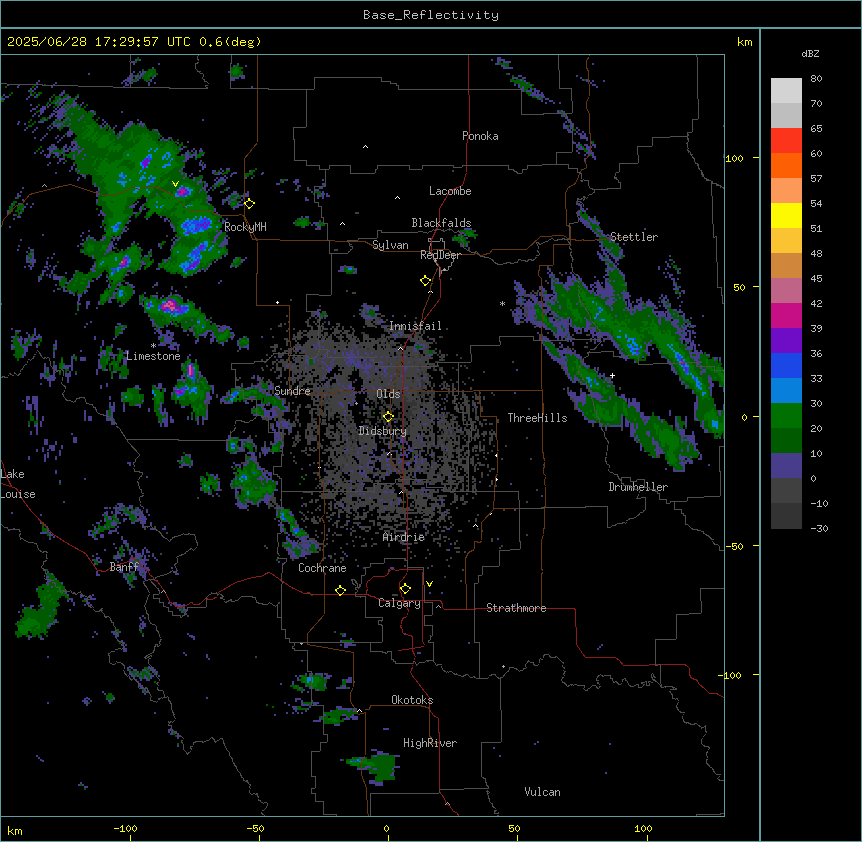The width and height of the screenshot is (862, 842).
Task: Click the Innisfail label
Action: pyautogui.click(x=415, y=326)
